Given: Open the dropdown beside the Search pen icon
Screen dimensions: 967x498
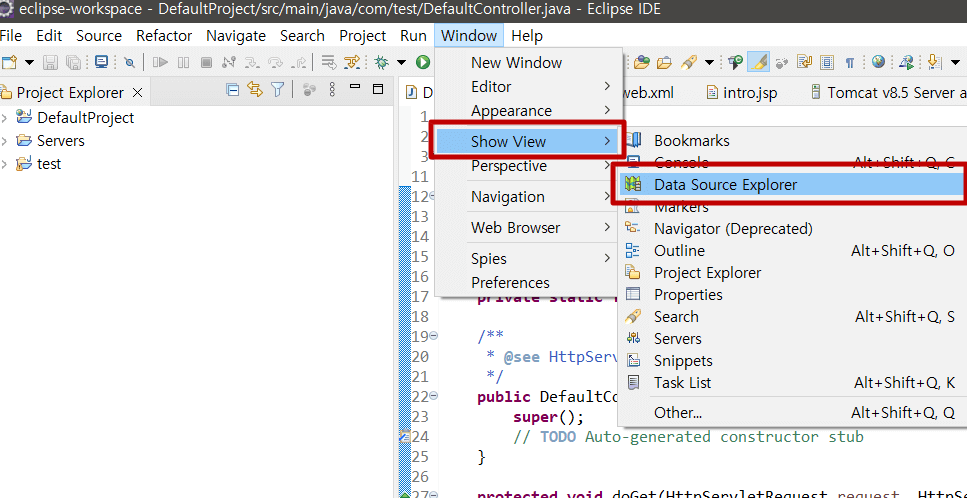Looking at the screenshot, I should (709, 62).
